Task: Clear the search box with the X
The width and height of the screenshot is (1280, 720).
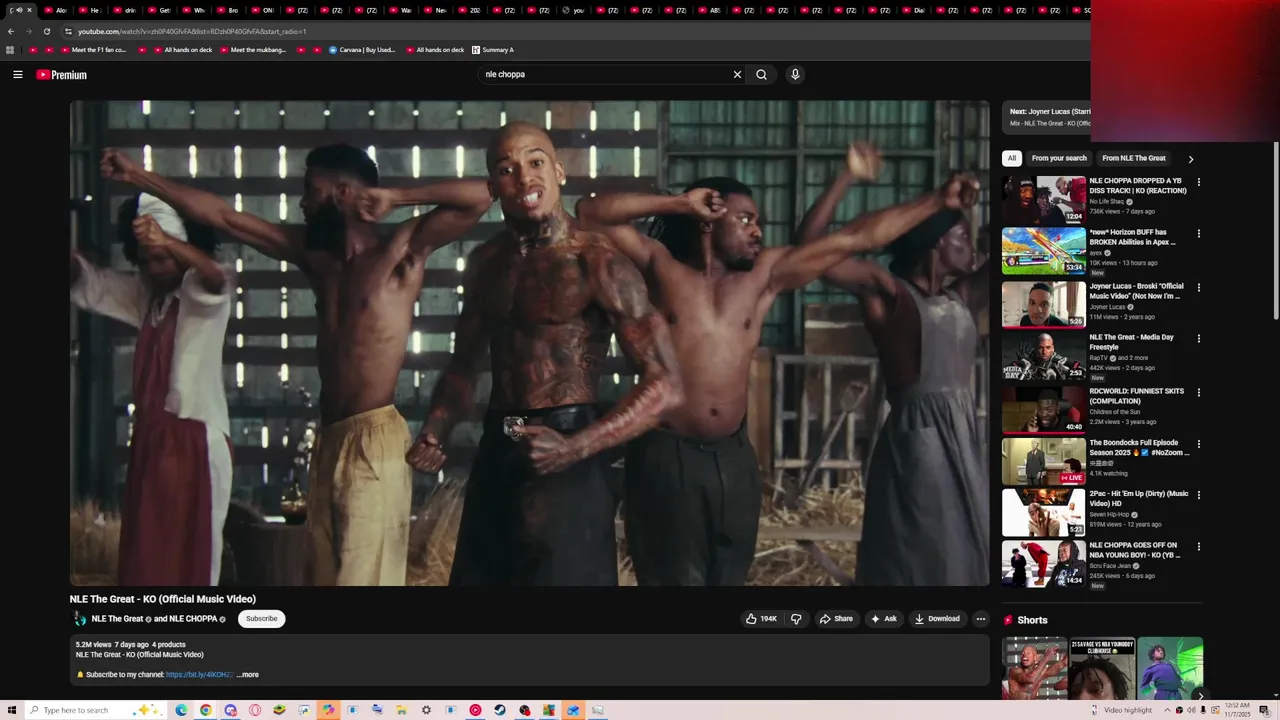Action: click(x=737, y=74)
